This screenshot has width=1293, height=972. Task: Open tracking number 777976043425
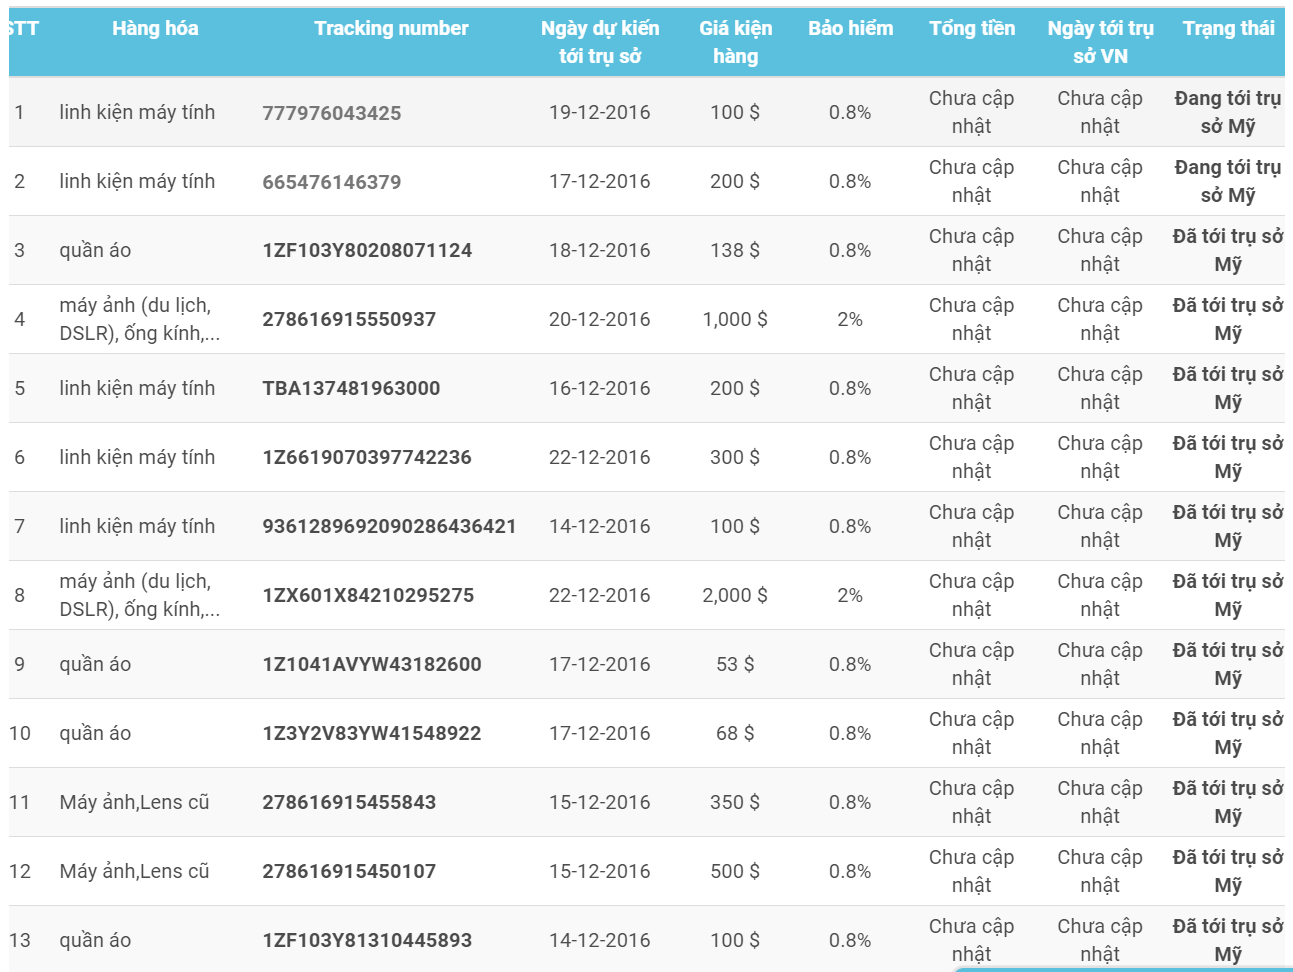(332, 113)
